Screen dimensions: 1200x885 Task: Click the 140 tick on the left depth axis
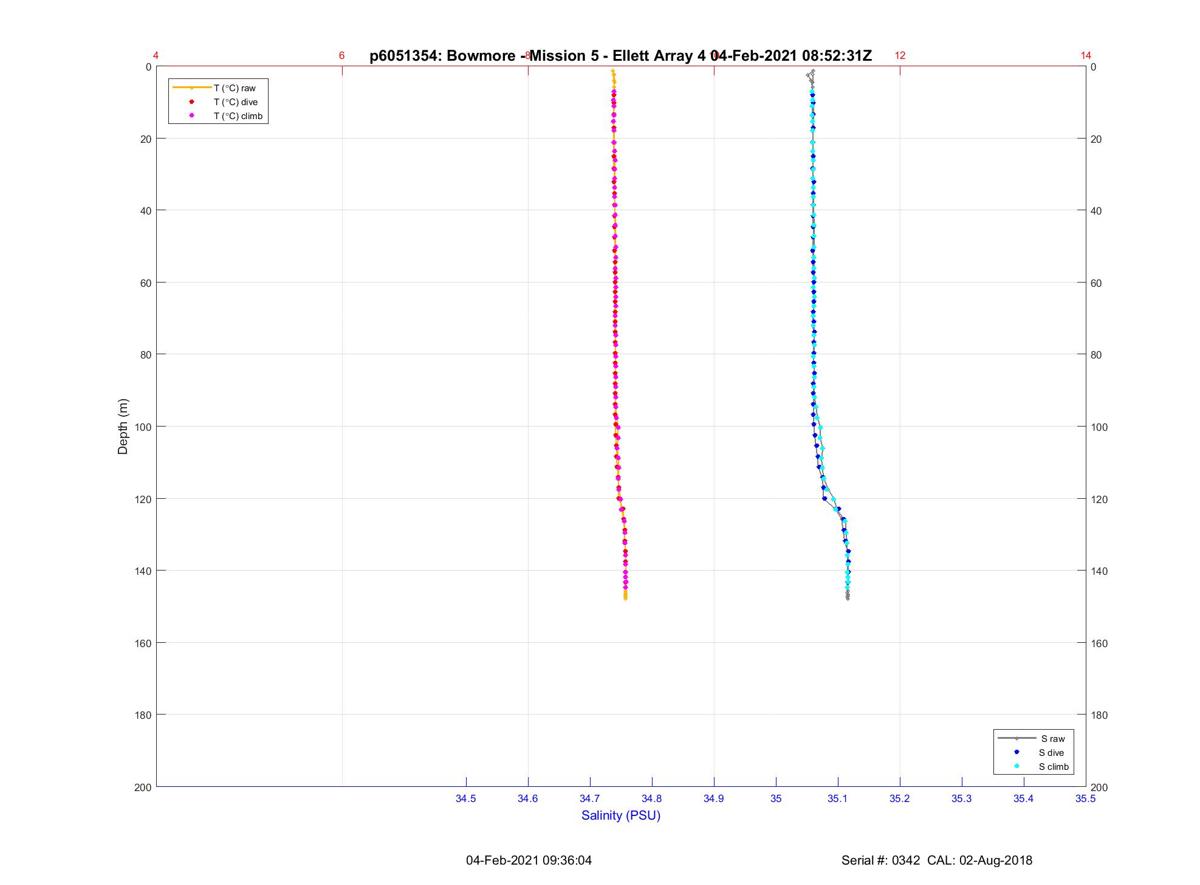(142, 571)
